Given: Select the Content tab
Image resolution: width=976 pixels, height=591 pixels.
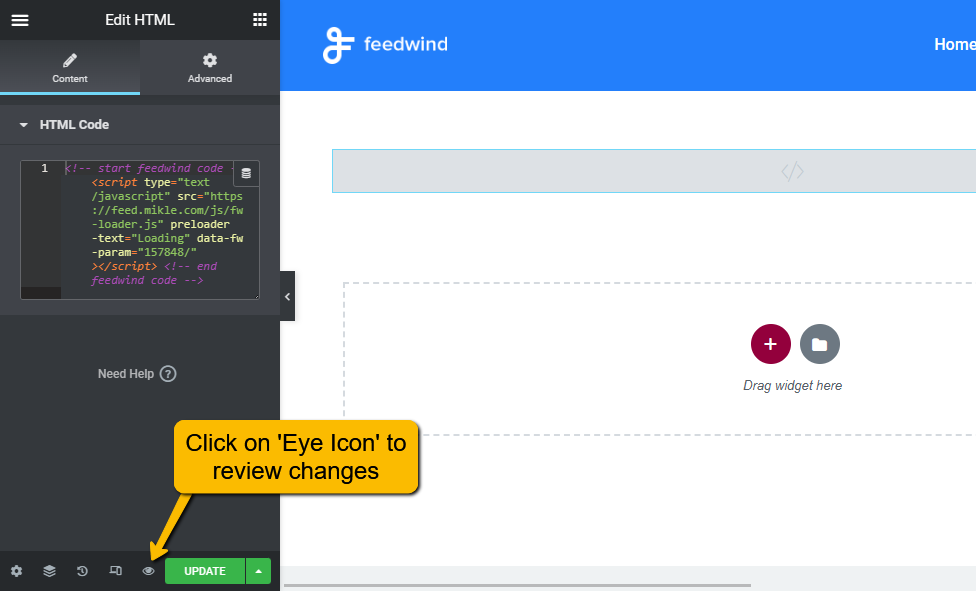Looking at the screenshot, I should point(69,67).
